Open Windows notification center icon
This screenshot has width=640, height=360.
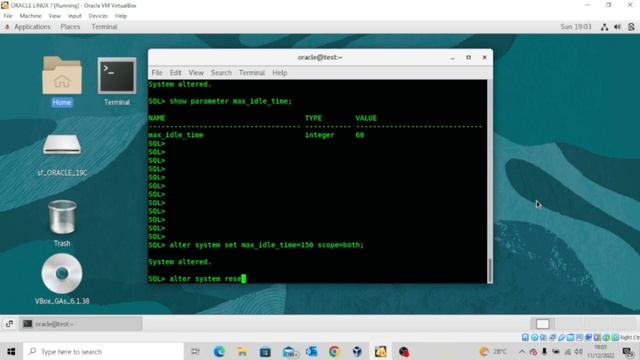628,351
